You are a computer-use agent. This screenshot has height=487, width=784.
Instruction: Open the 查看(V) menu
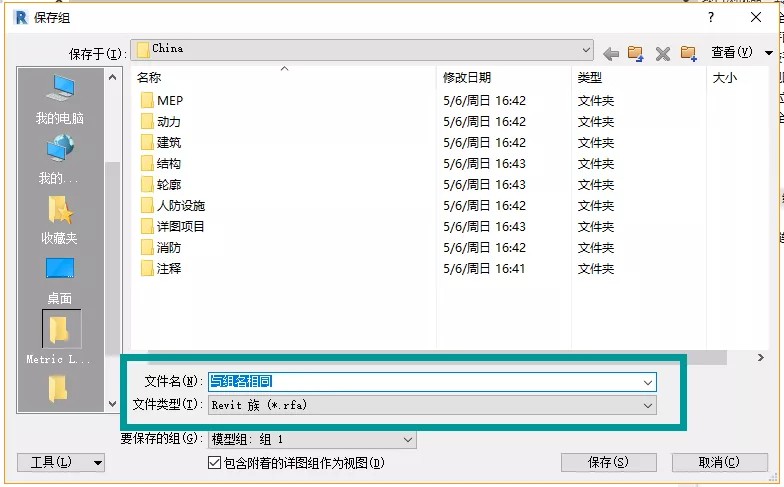point(732,52)
